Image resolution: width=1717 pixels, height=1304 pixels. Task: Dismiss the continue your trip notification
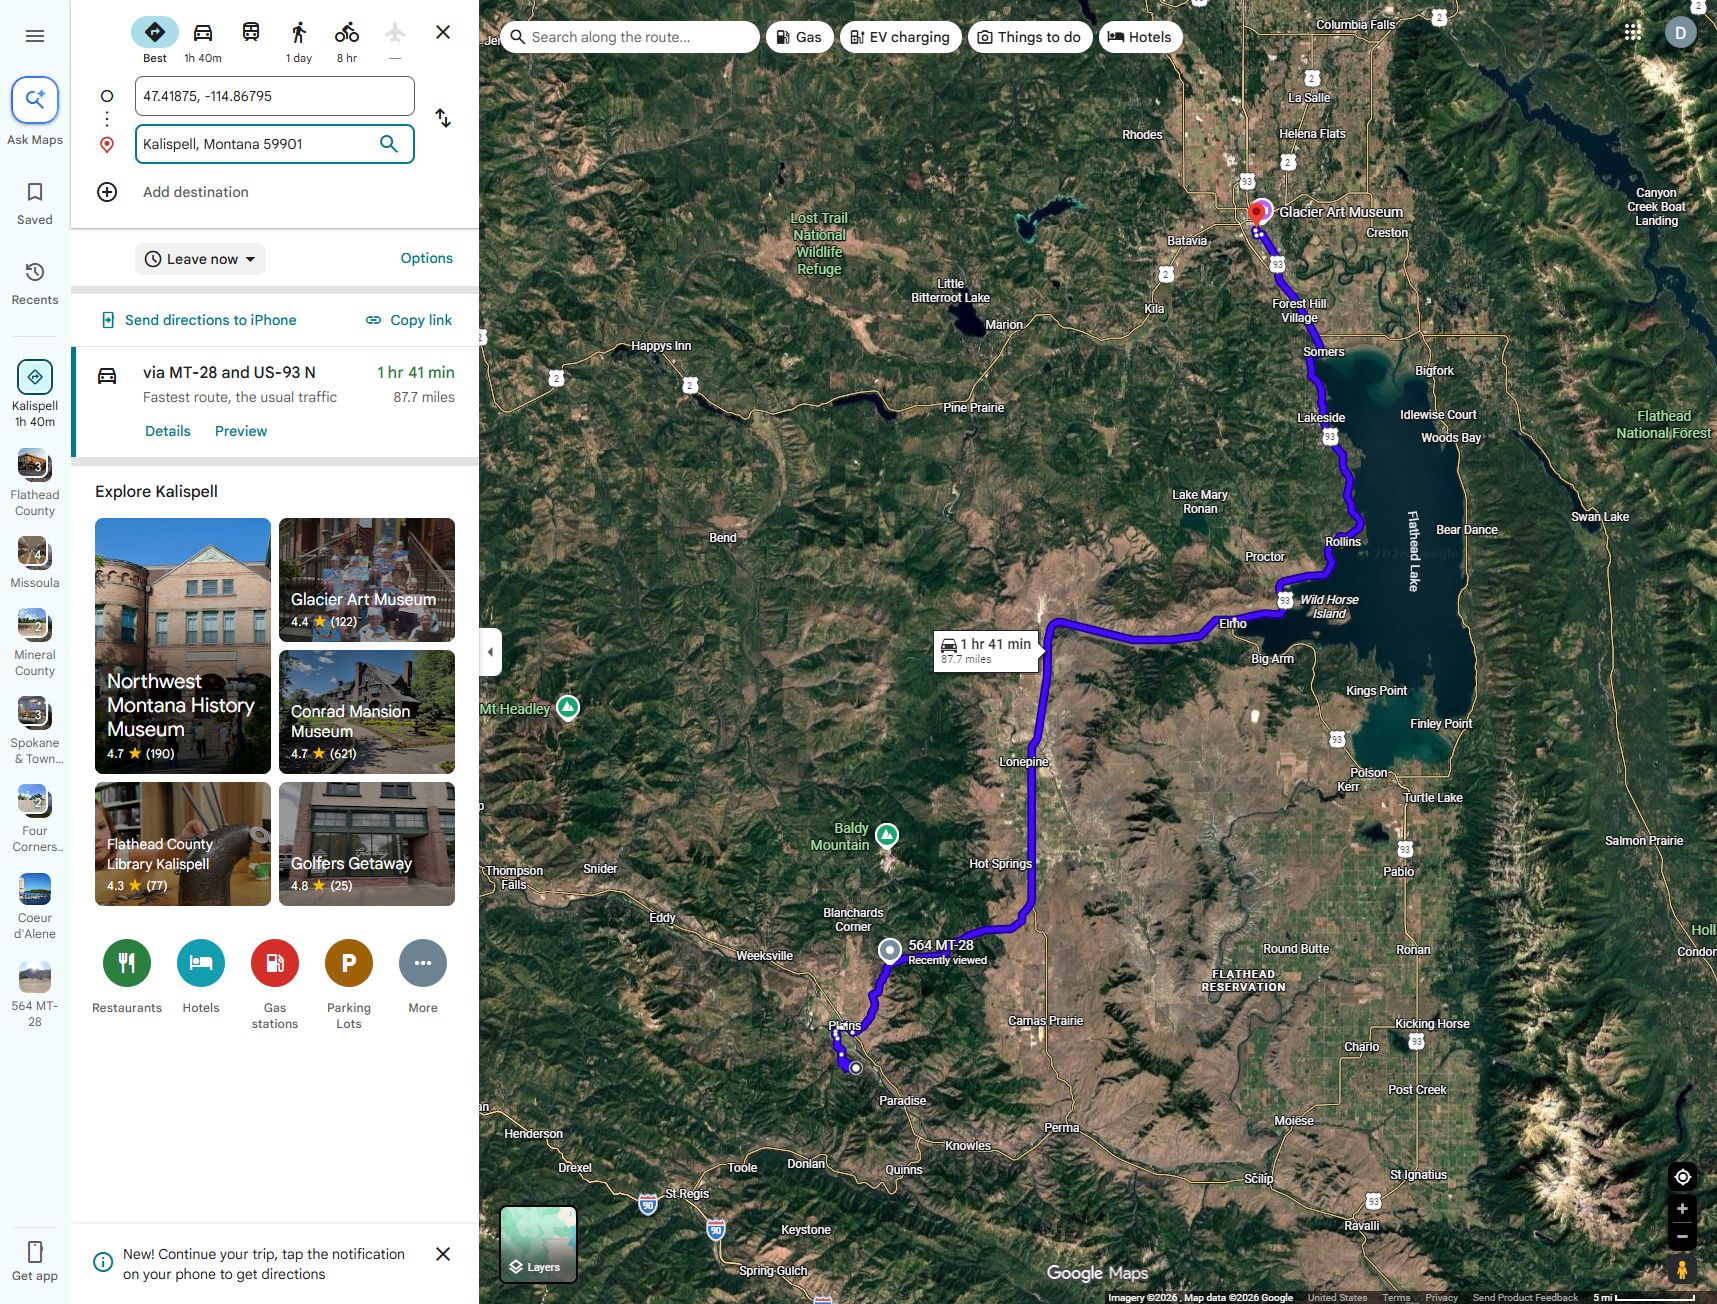[x=443, y=1254]
